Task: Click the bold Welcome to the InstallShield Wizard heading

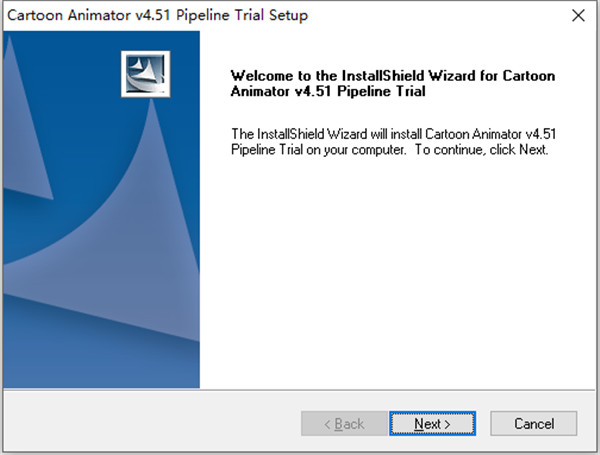Action: (391, 75)
